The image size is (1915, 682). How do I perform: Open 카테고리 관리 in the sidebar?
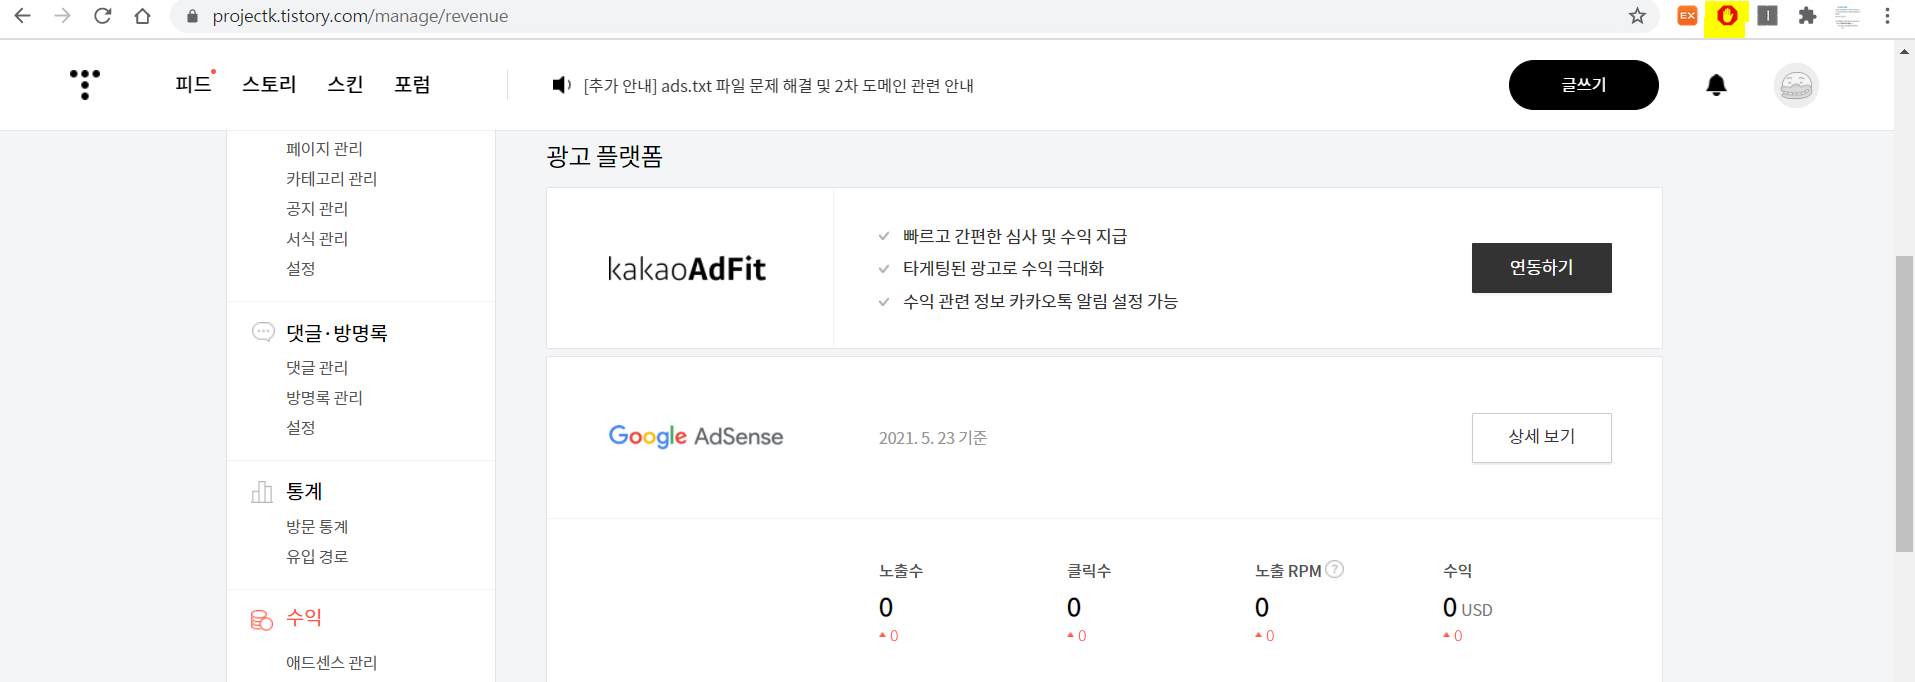click(x=331, y=179)
